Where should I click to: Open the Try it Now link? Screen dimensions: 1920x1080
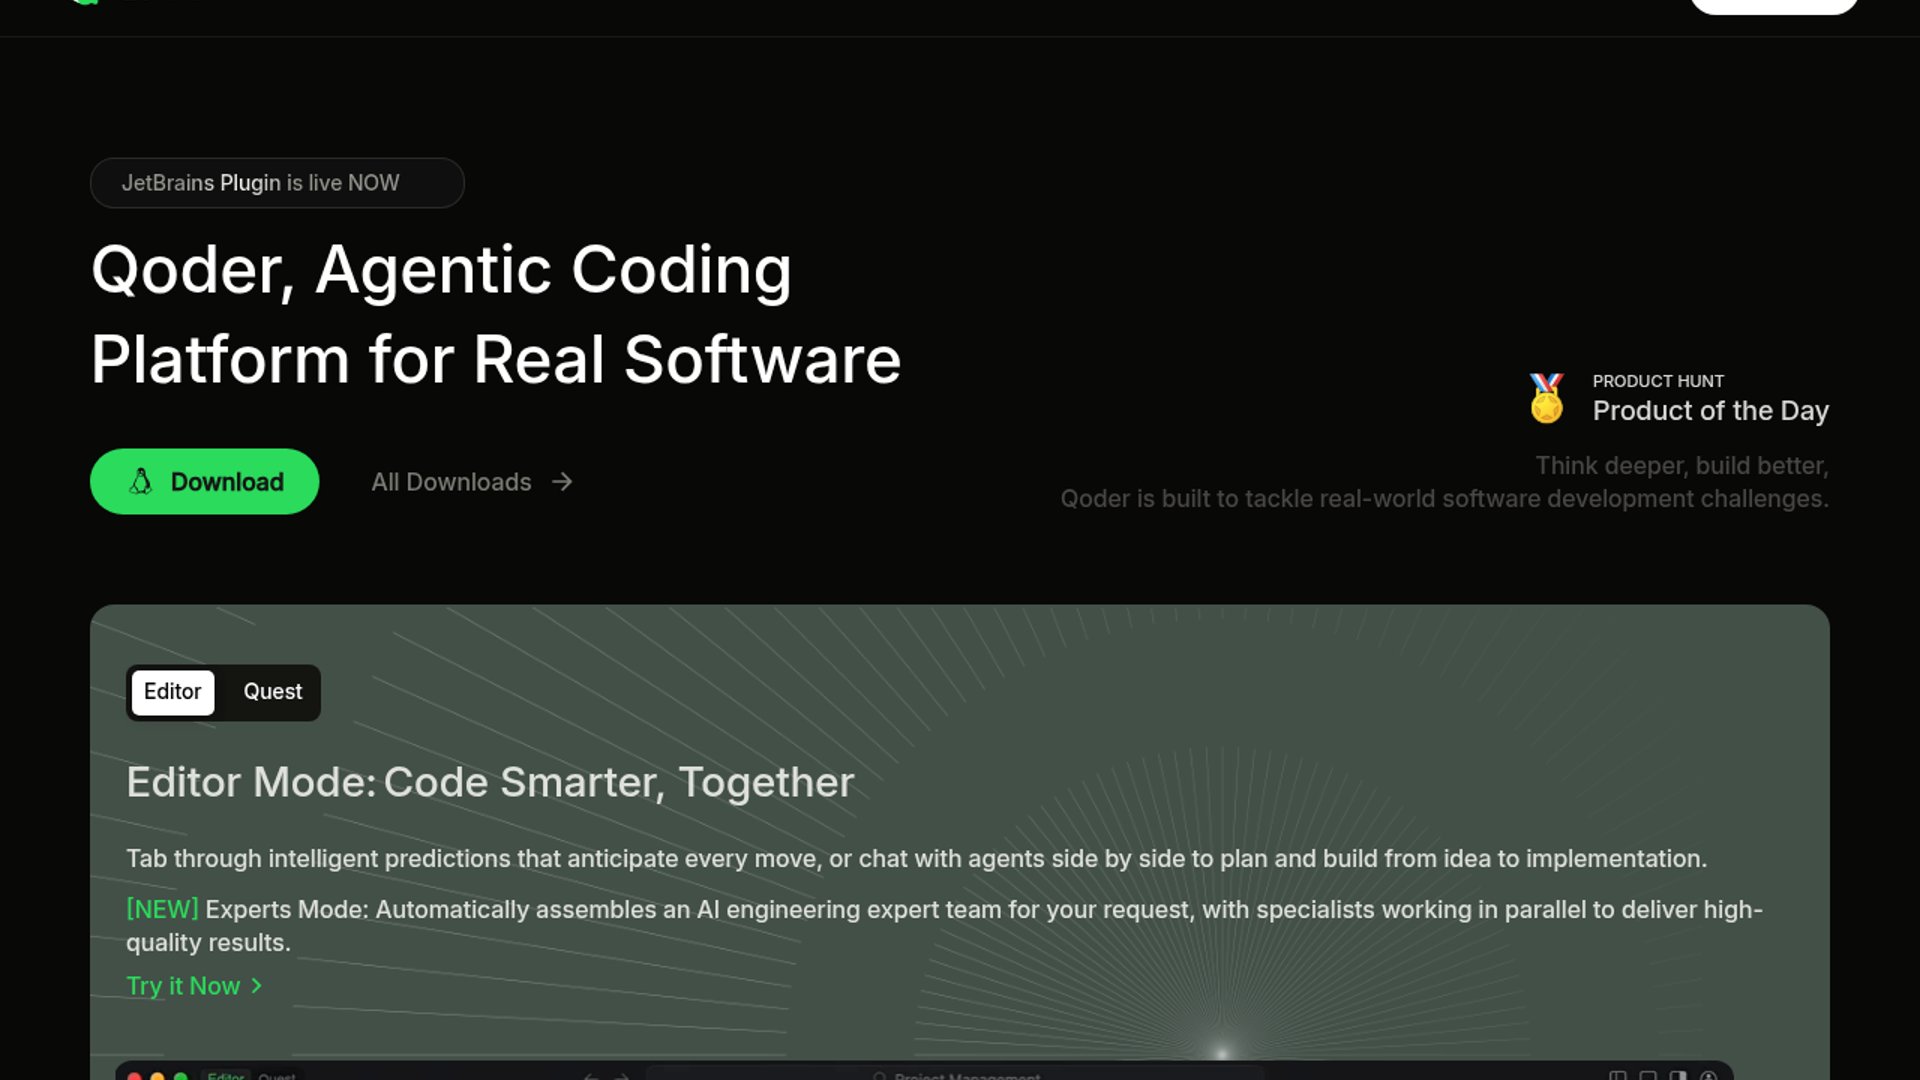(183, 986)
